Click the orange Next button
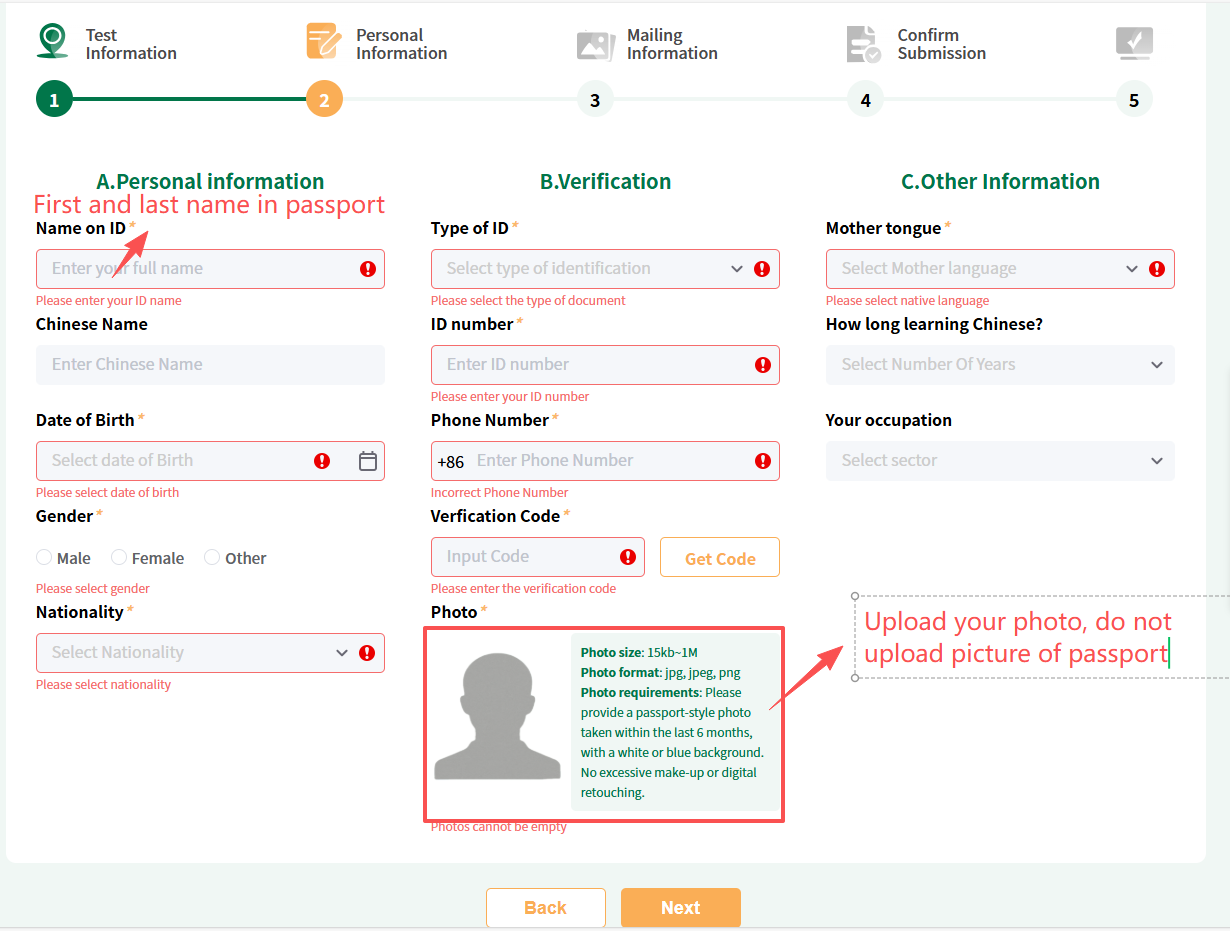 680,908
